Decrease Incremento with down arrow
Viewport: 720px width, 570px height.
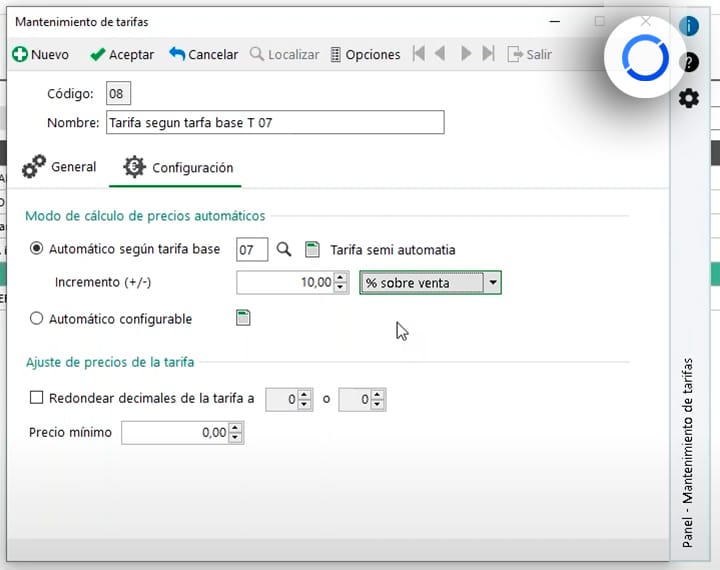[340, 287]
